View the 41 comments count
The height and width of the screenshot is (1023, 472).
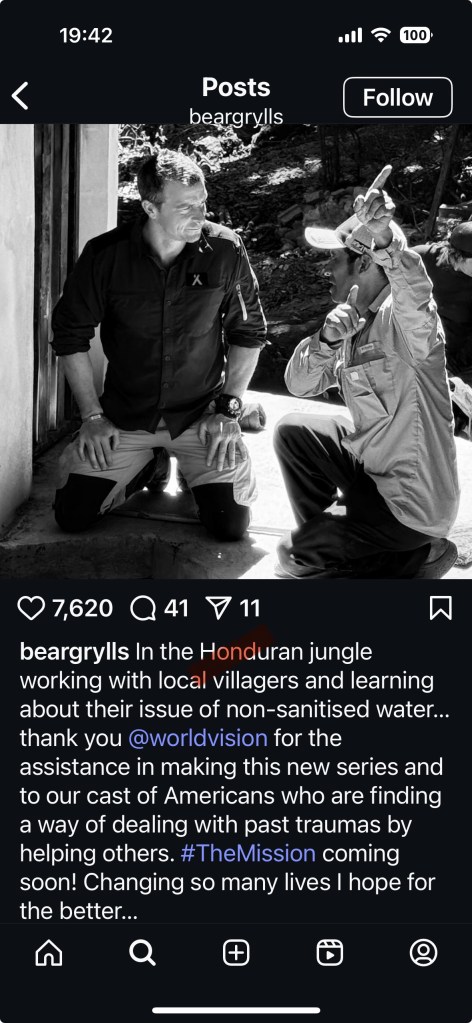(176, 609)
